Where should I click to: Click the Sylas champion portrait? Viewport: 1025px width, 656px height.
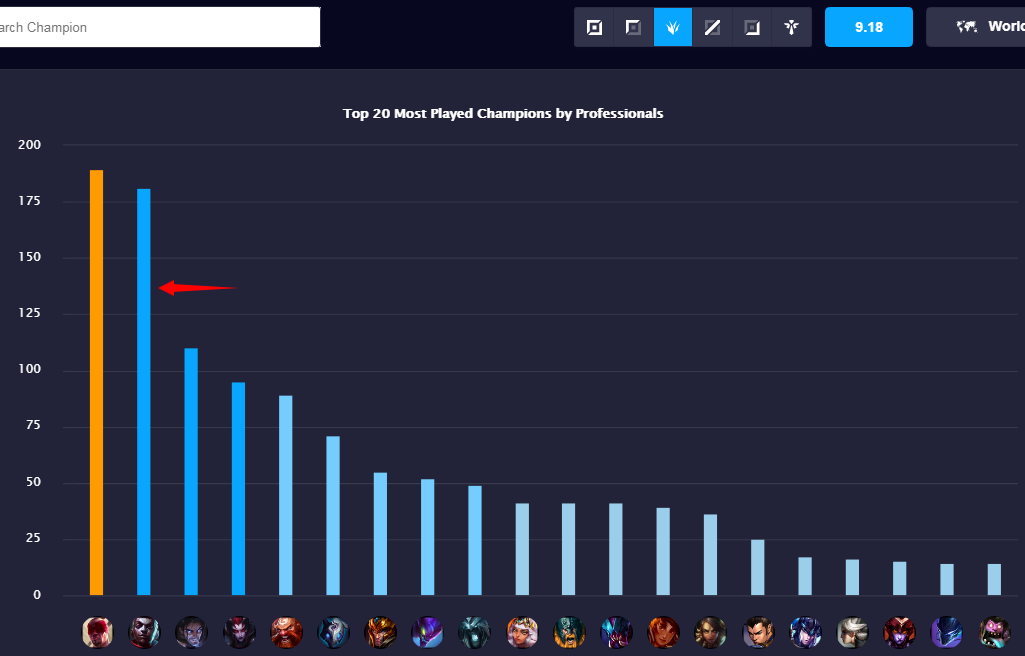pos(192,632)
